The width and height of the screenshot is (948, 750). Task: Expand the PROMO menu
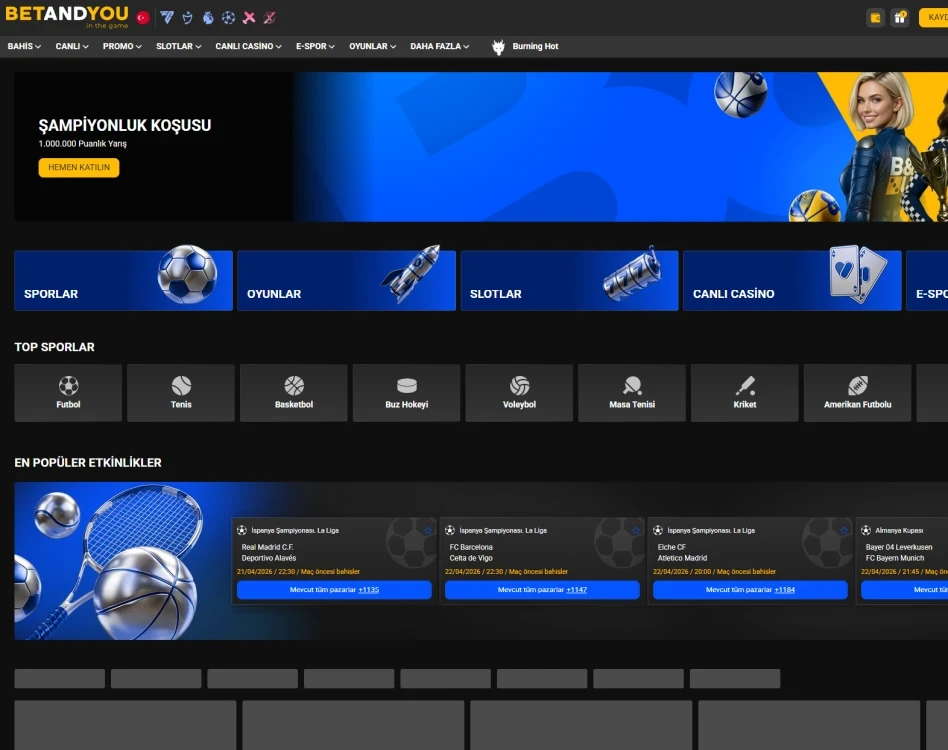122,46
